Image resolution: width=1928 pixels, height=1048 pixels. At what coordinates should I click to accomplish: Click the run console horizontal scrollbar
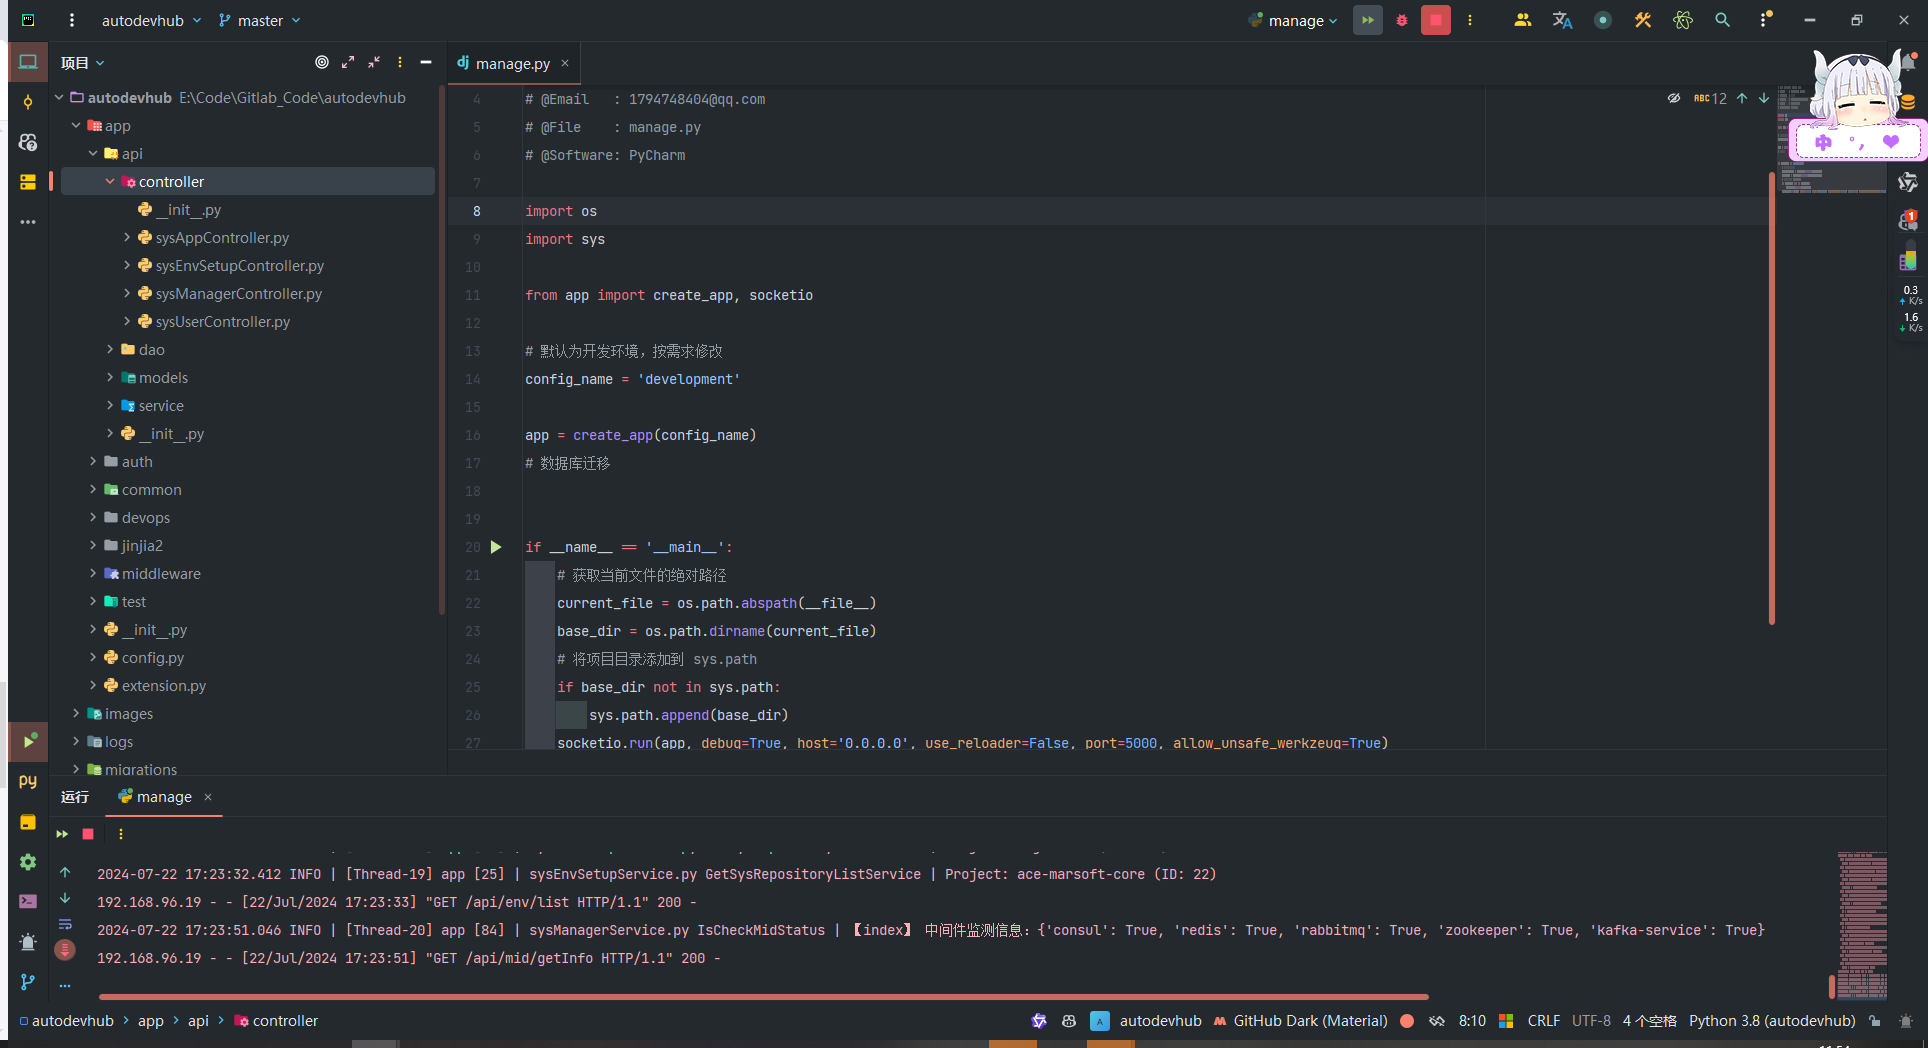pos(763,996)
